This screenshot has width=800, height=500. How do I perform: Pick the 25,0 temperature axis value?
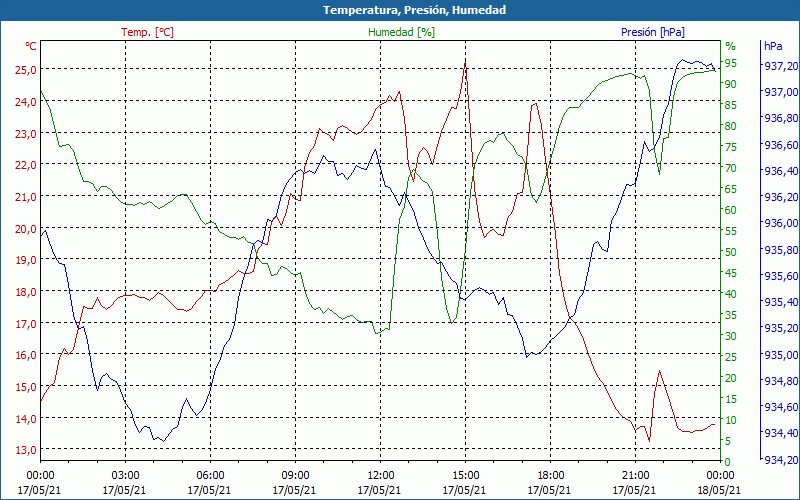[x=26, y=70]
